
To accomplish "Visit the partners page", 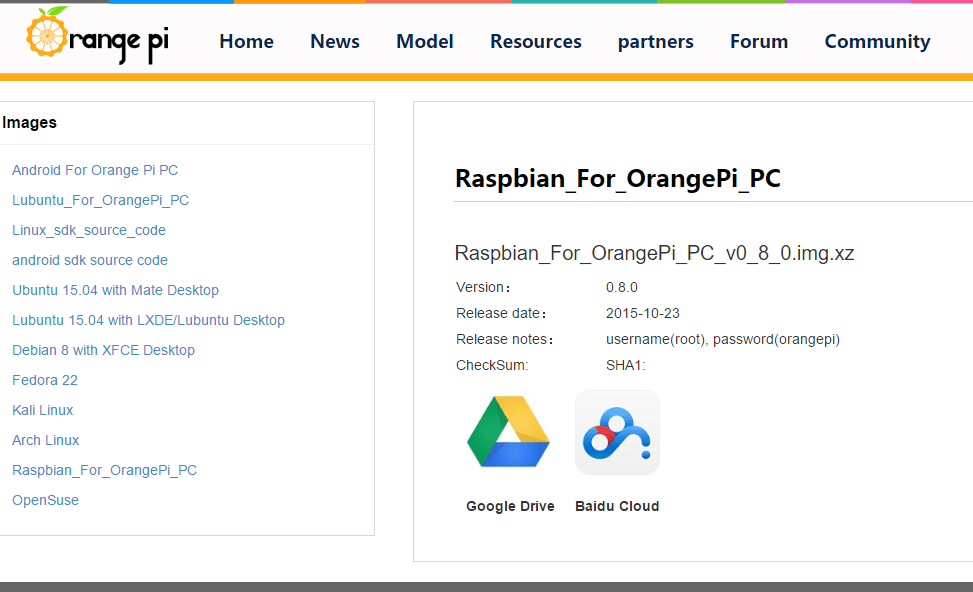I will click(x=655, y=41).
